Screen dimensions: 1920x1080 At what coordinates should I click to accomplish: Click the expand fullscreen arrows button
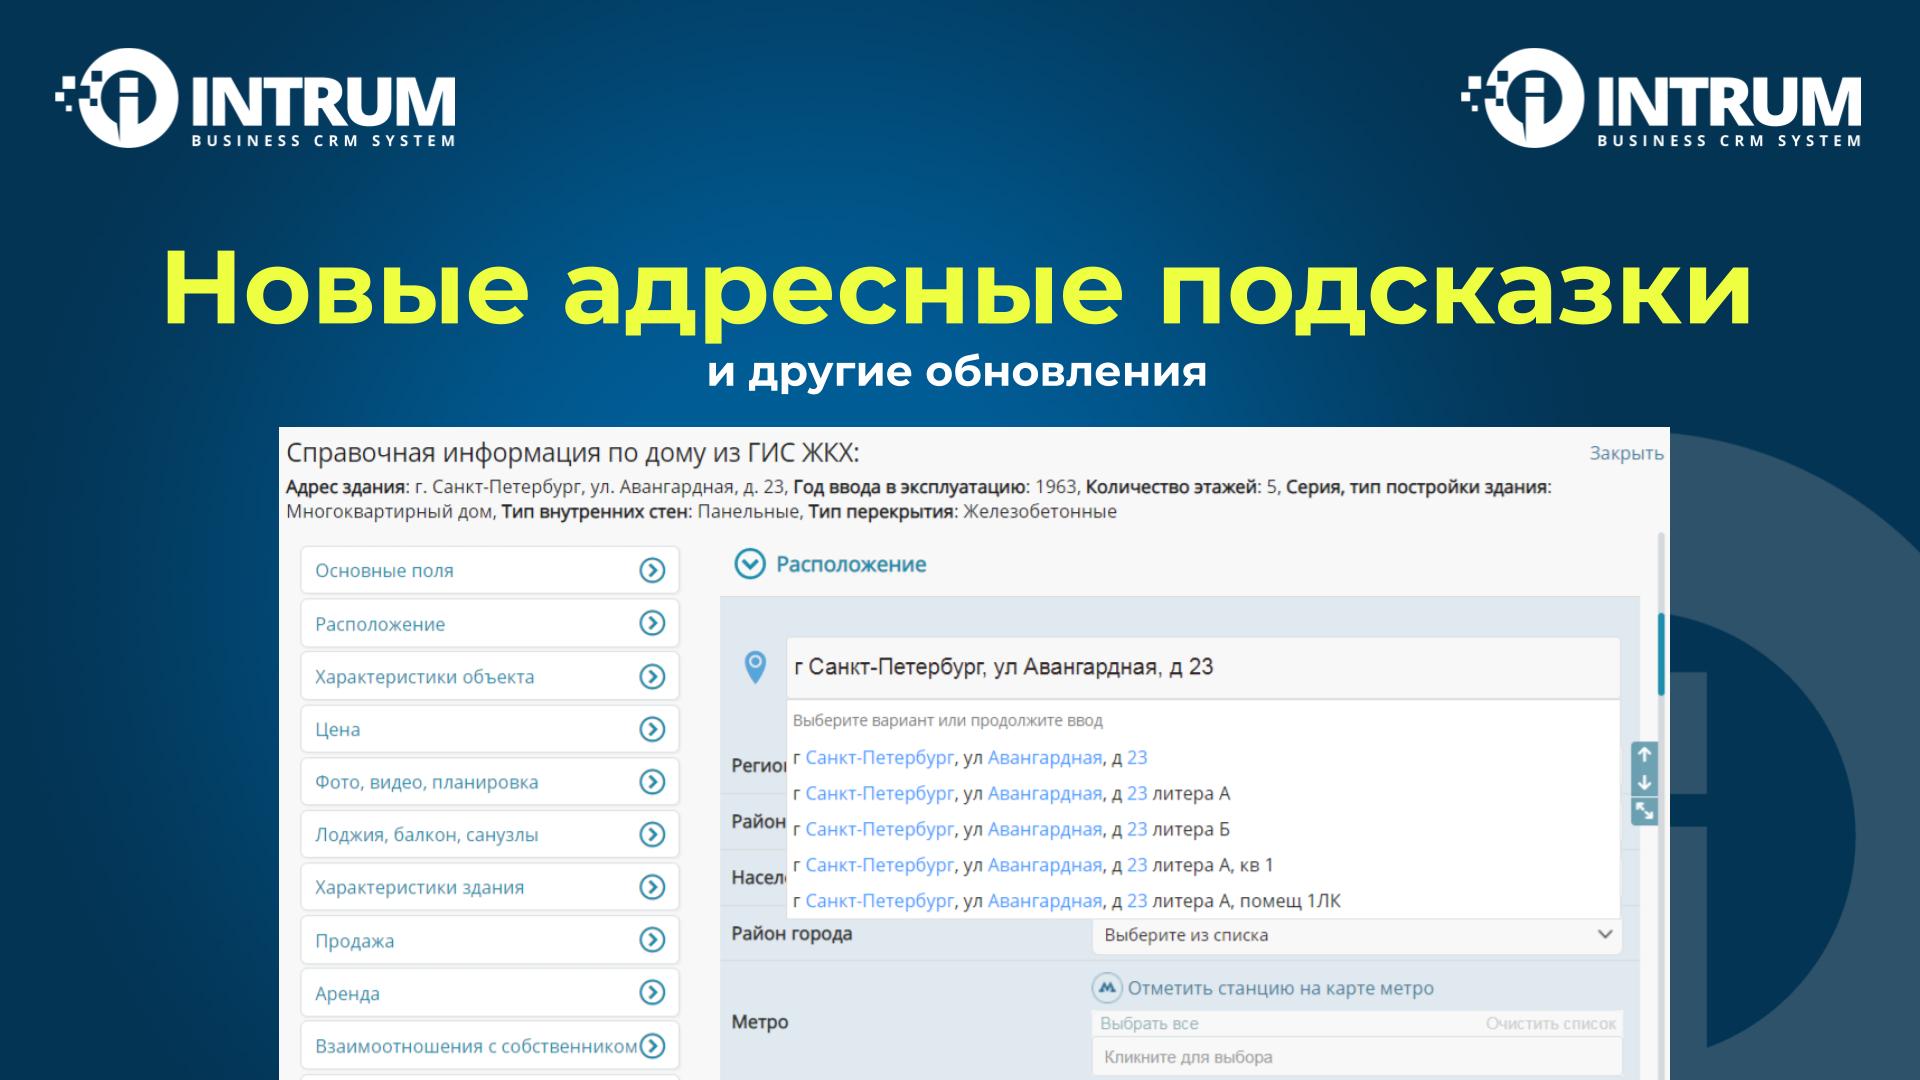[x=1644, y=811]
